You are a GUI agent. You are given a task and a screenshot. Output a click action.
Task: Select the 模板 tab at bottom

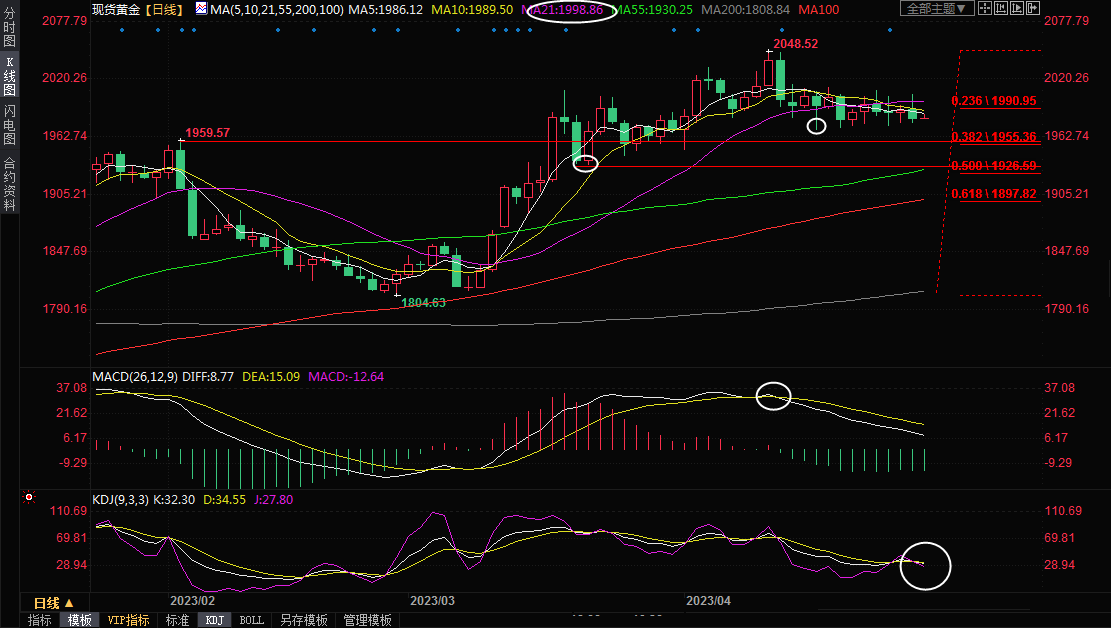pos(81,620)
